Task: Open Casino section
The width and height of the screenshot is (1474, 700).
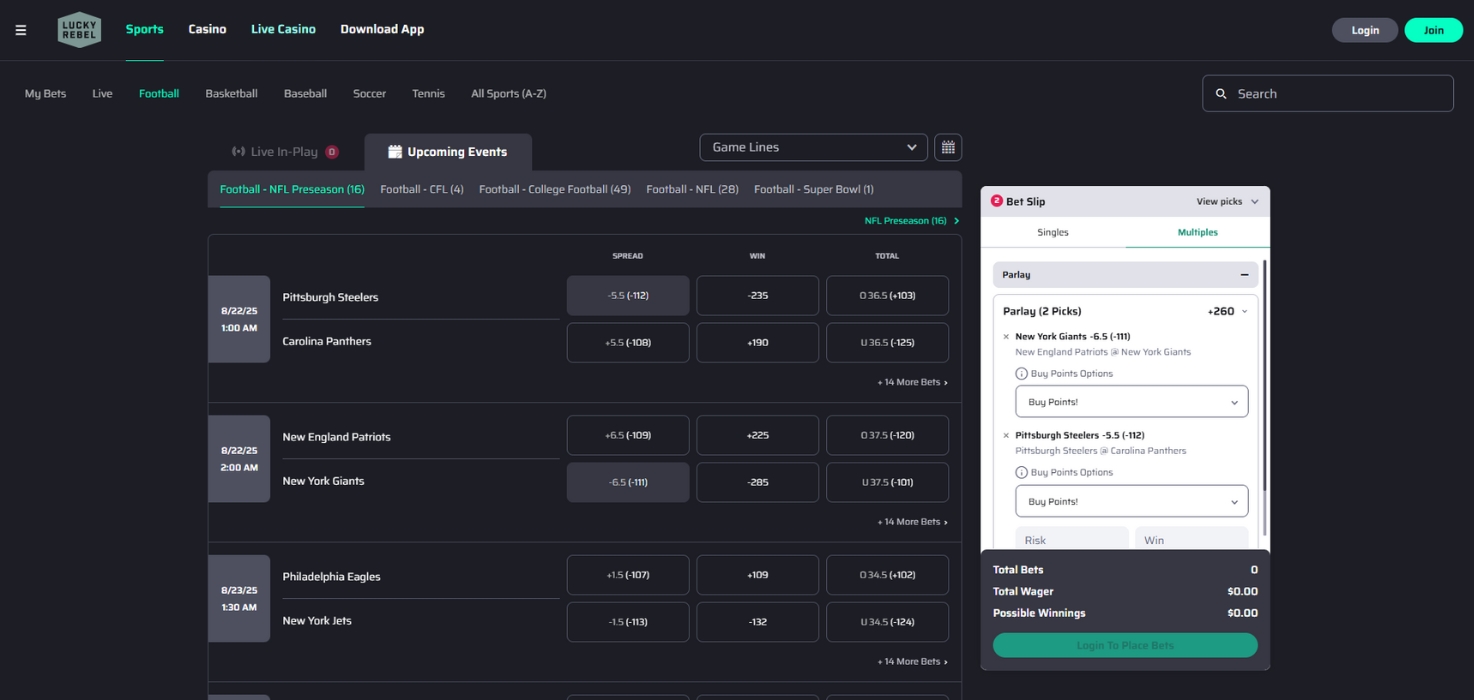Action: point(207,29)
